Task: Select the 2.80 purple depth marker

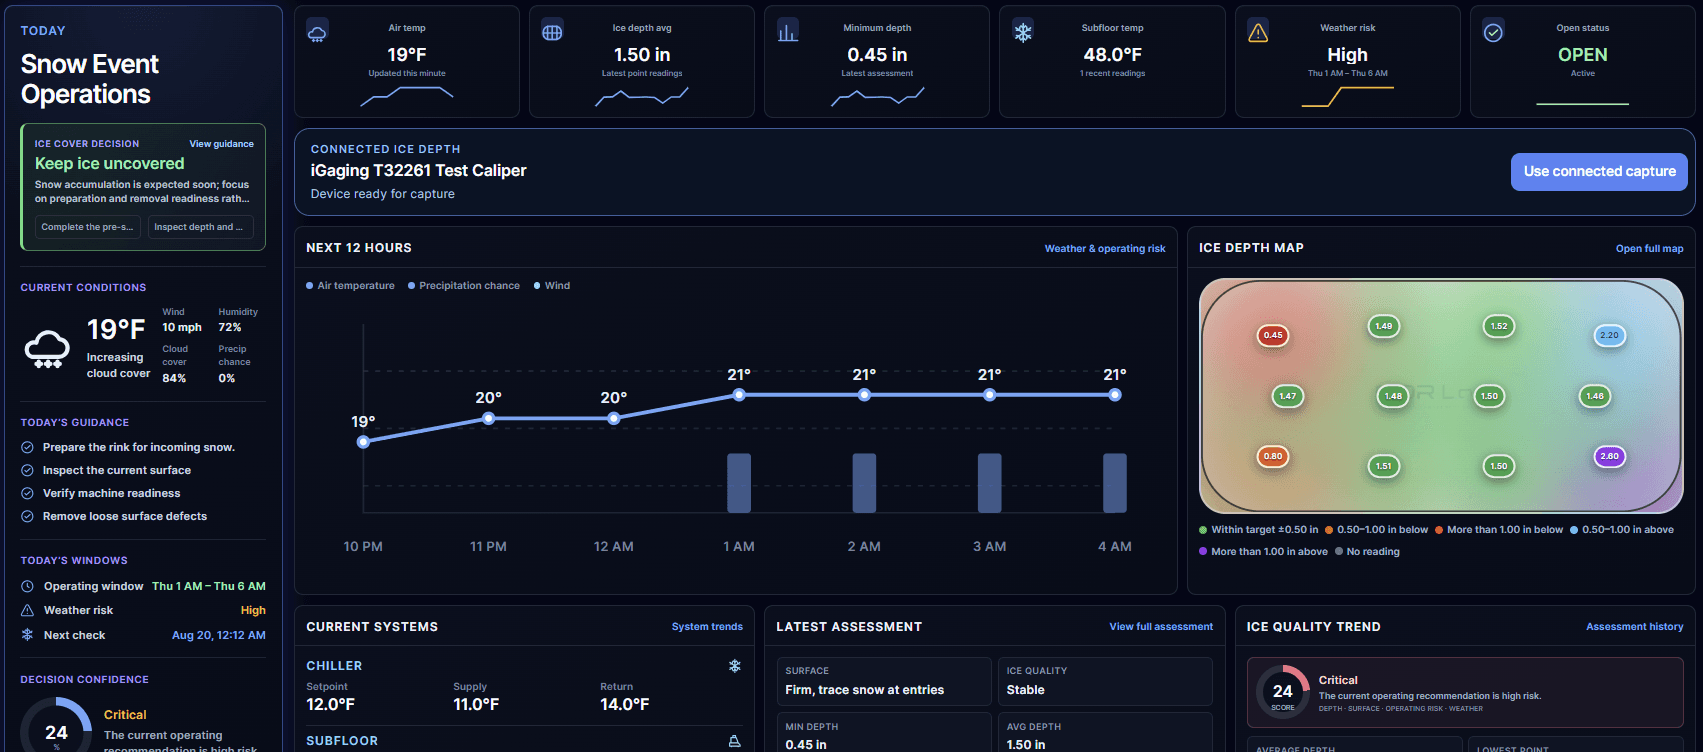Action: [x=1609, y=456]
